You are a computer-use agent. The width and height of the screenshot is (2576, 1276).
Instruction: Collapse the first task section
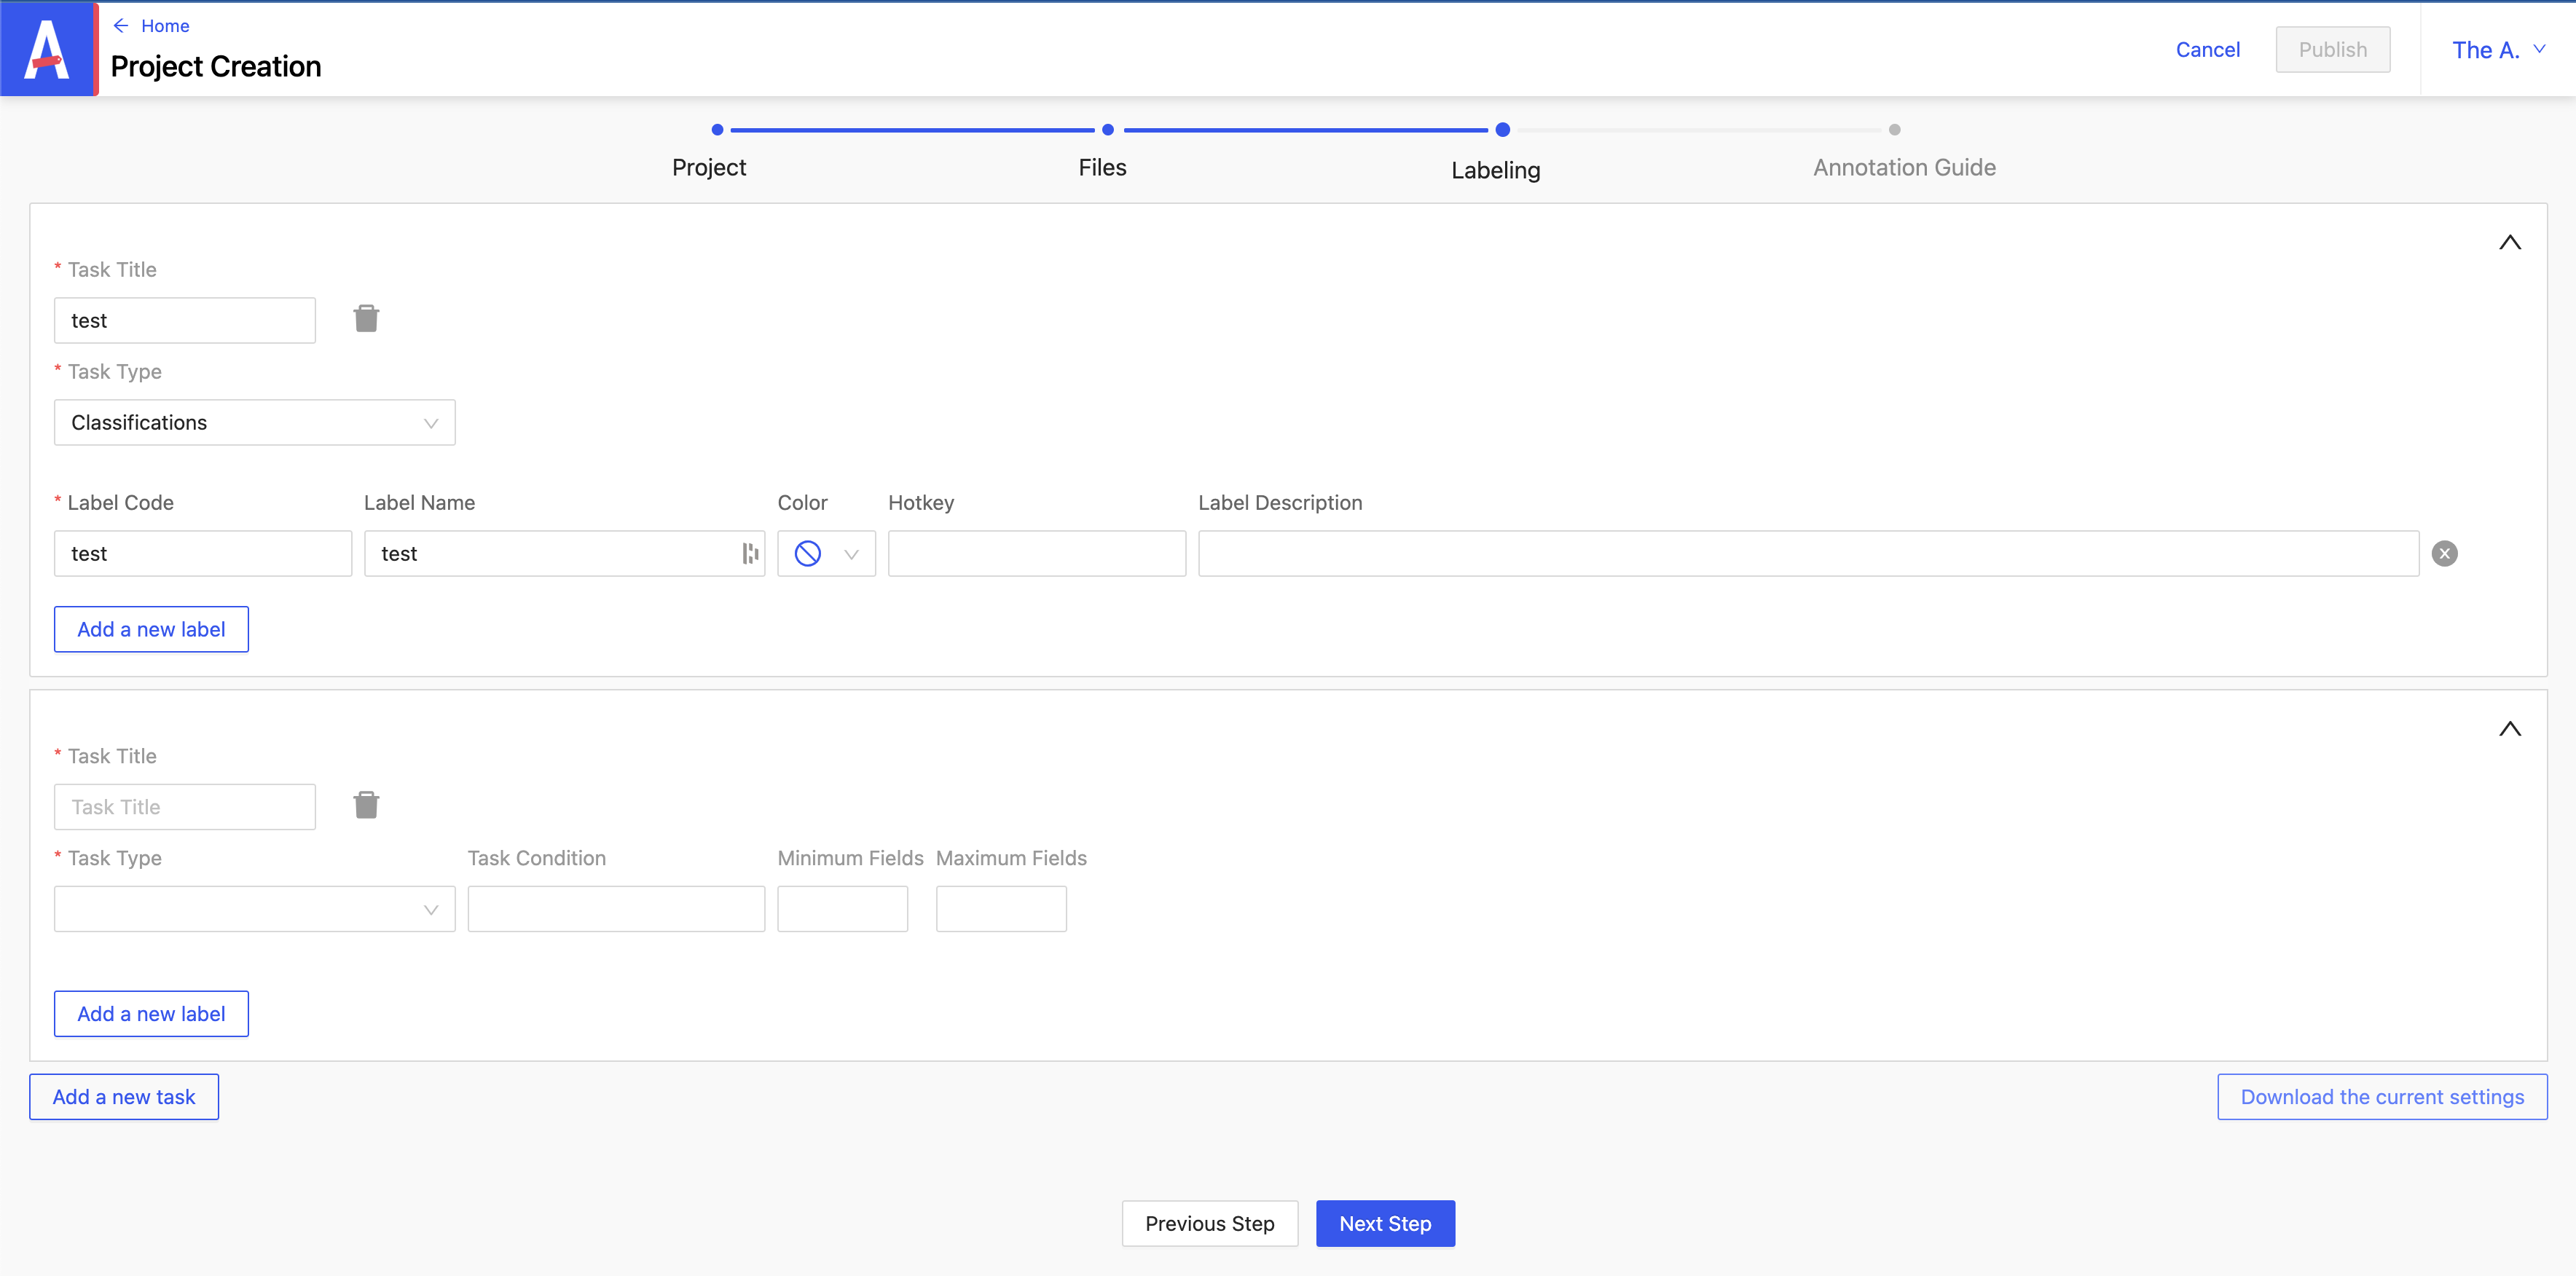coord(2510,241)
